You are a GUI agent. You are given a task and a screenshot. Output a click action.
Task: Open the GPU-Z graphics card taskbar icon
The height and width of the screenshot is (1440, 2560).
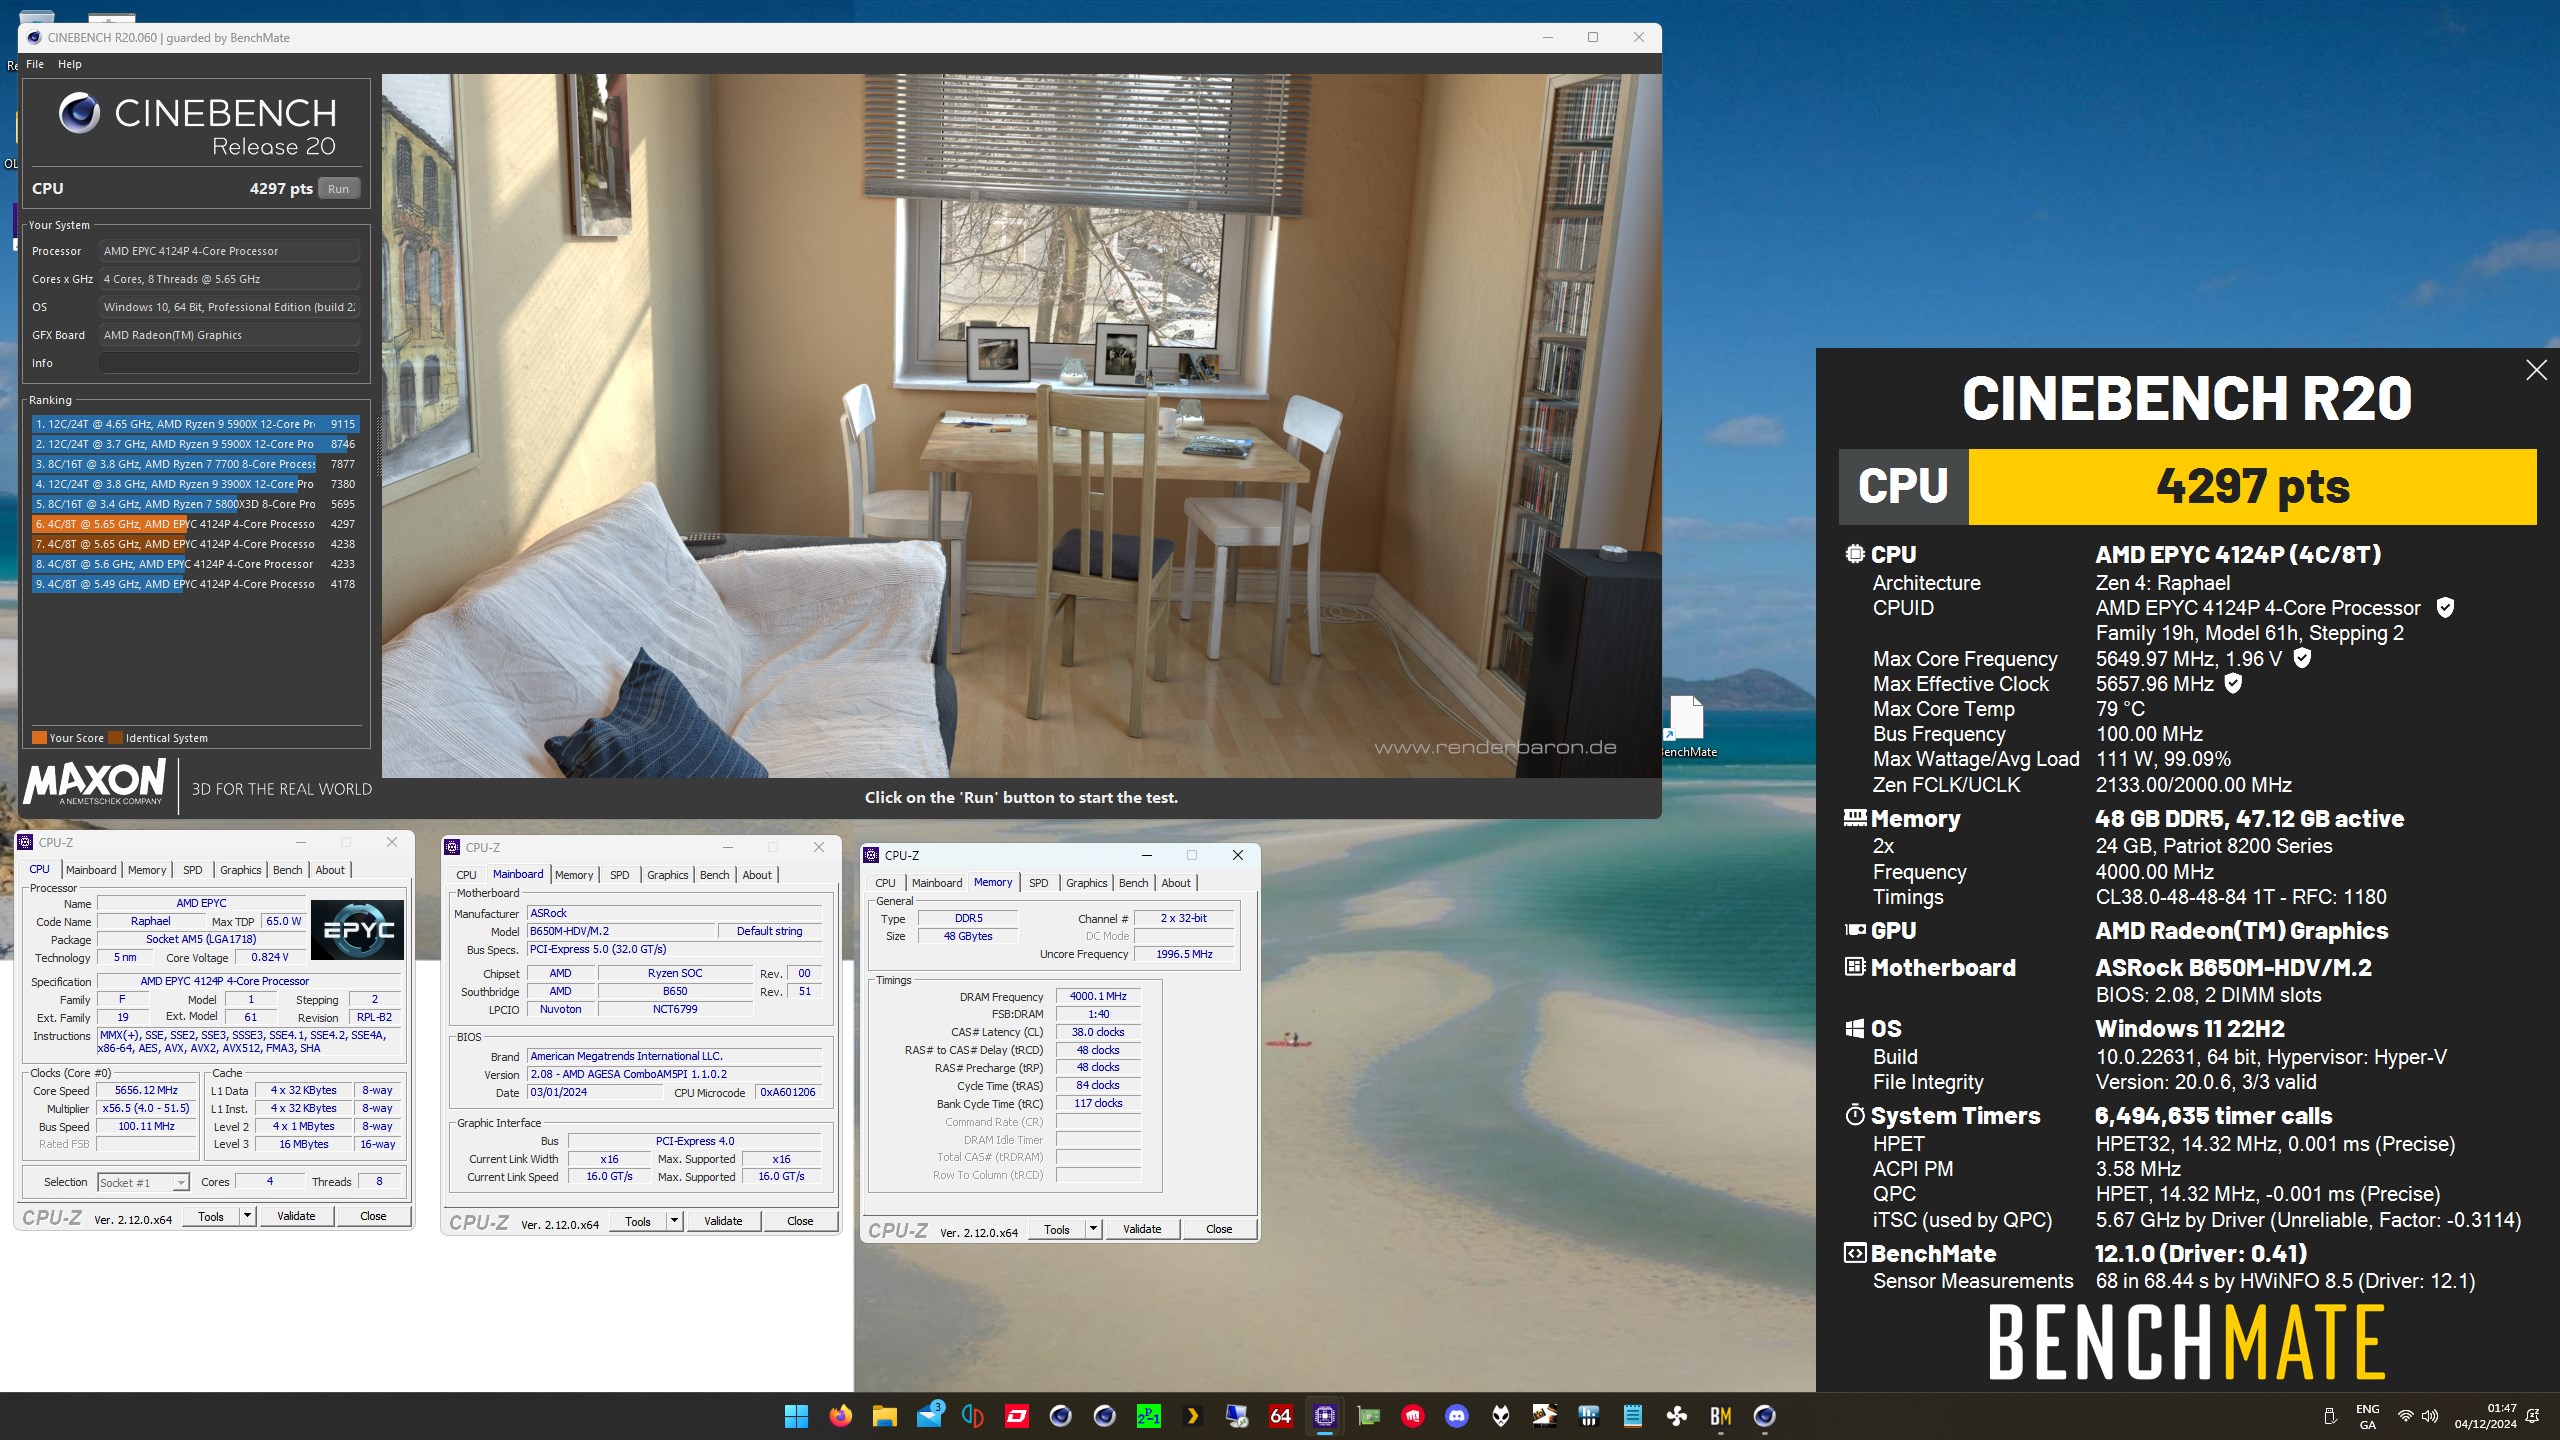tap(1368, 1415)
